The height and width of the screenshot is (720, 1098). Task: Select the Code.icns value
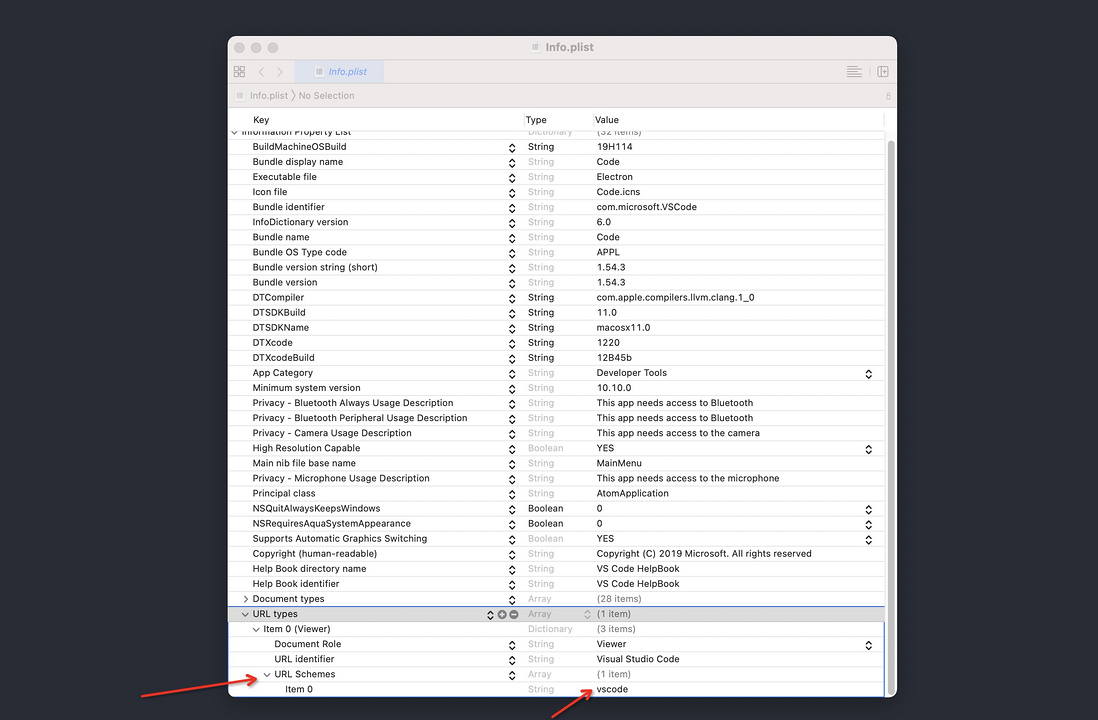pyautogui.click(x=618, y=192)
